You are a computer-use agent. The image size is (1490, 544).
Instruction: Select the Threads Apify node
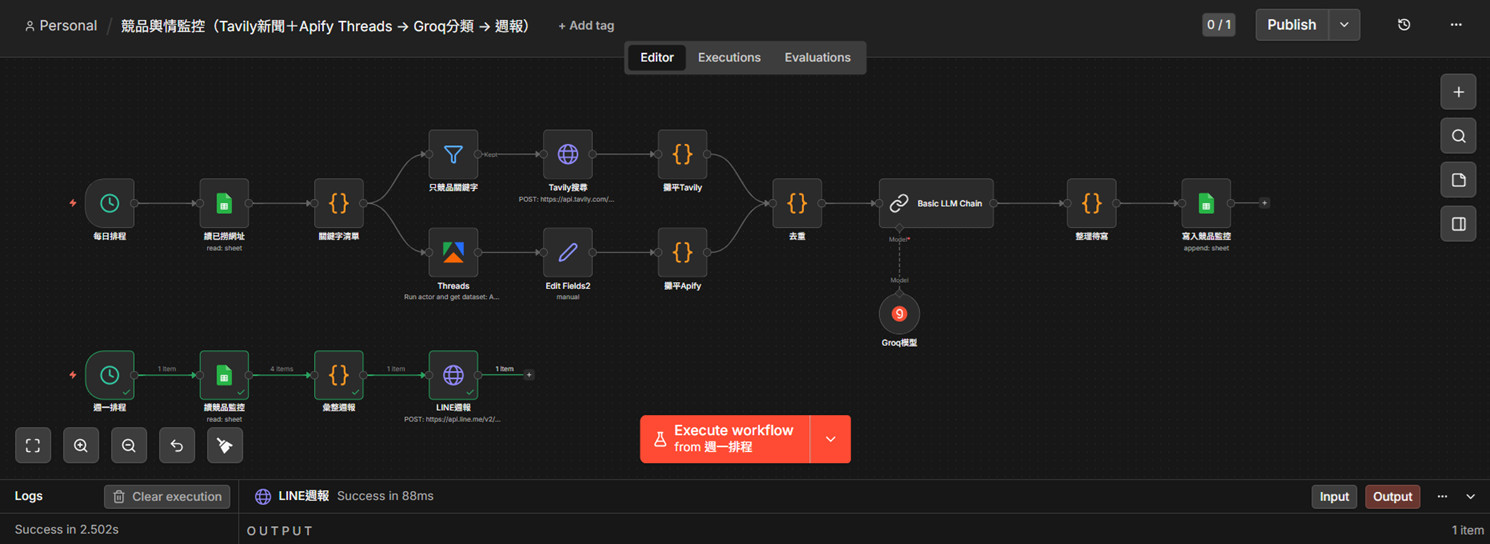[453, 252]
